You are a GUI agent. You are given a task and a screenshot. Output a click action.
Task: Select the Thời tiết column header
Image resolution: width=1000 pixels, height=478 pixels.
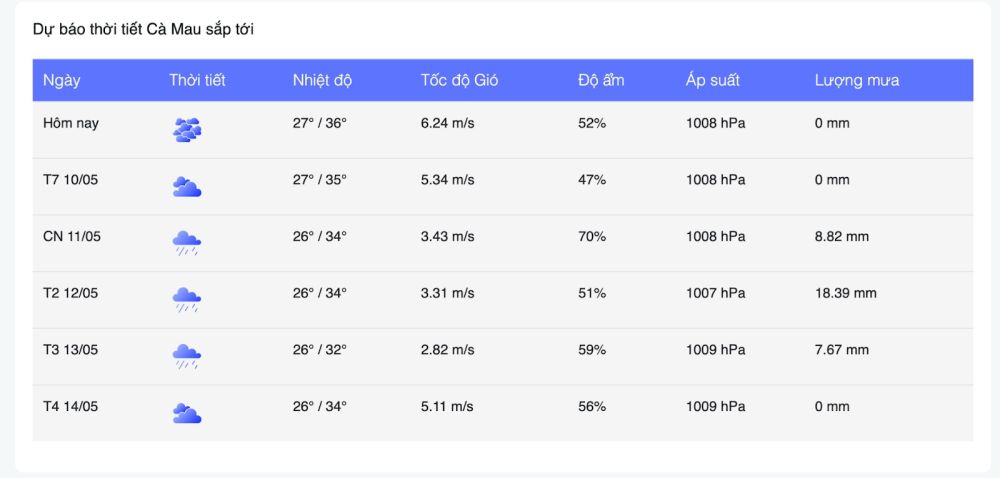click(197, 81)
